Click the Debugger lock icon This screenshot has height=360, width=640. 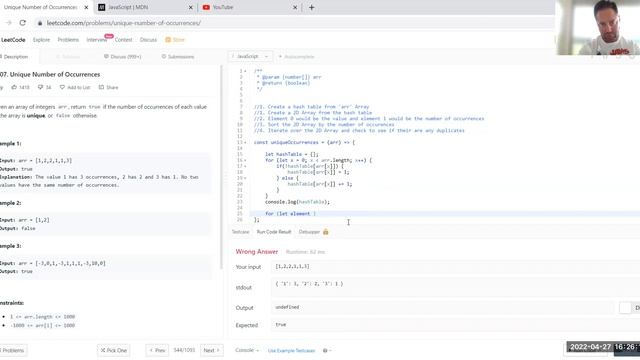click(x=325, y=232)
